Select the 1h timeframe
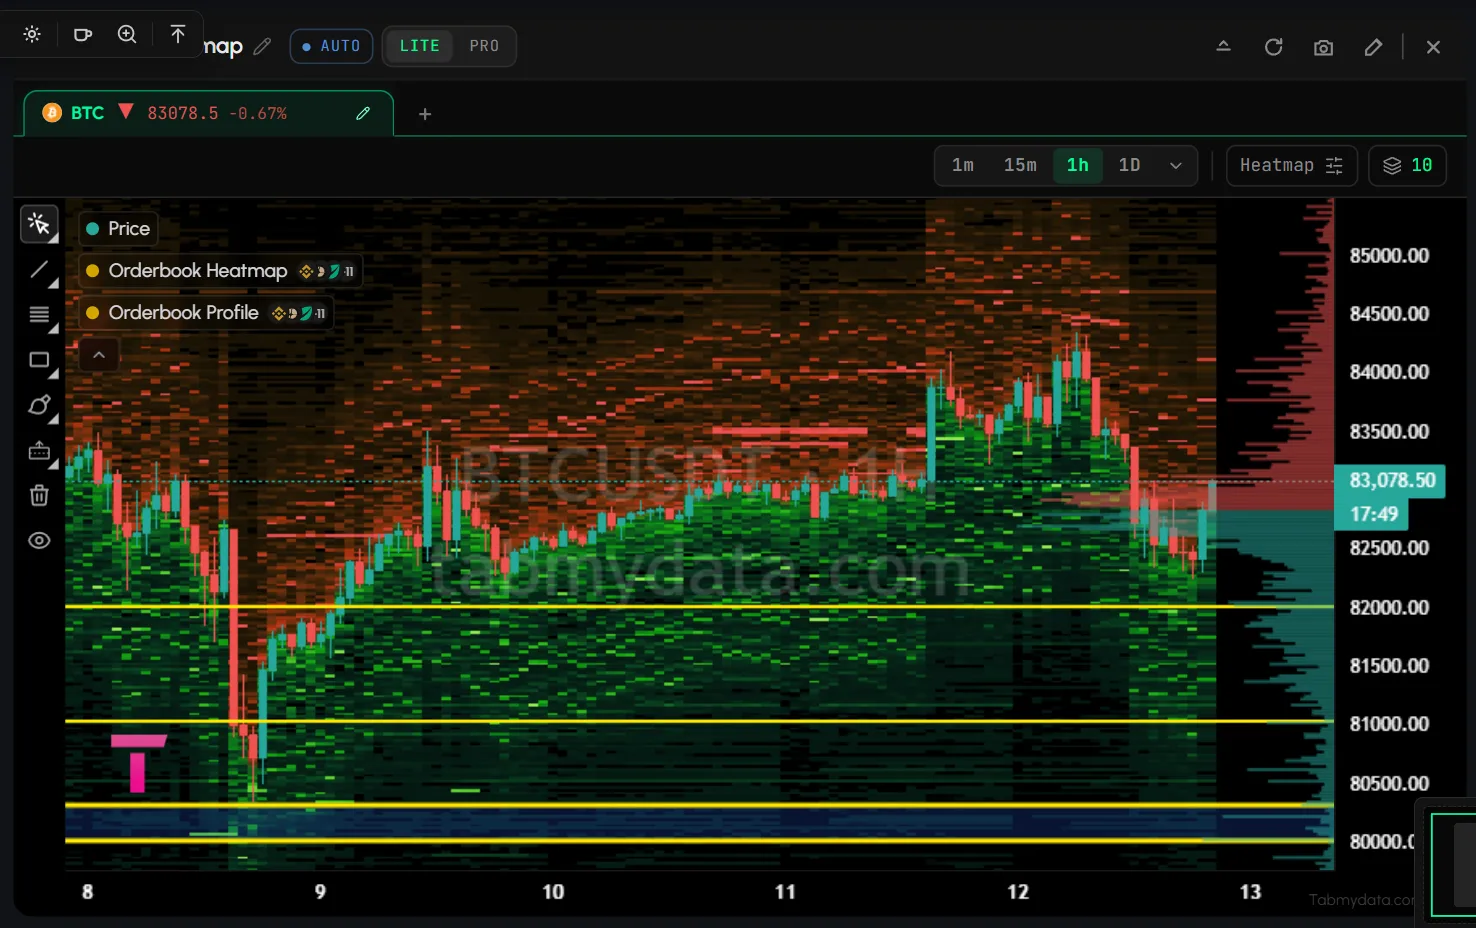1476x928 pixels. pyautogui.click(x=1077, y=165)
